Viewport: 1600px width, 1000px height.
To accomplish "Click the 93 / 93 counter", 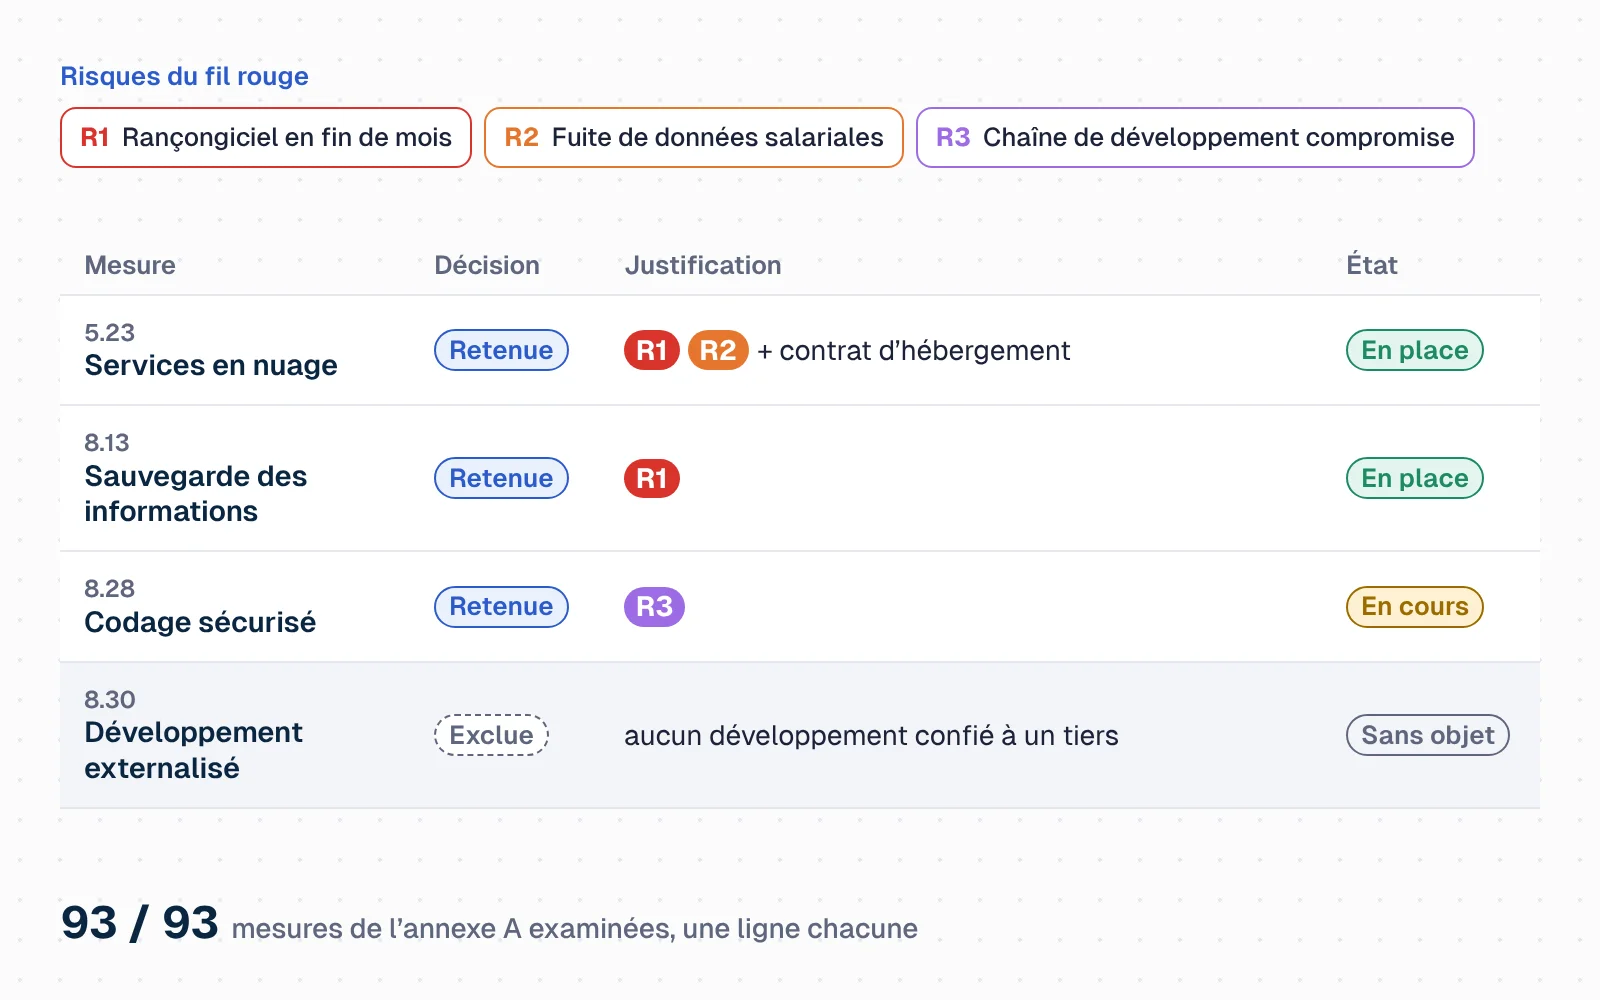I will pos(139,922).
